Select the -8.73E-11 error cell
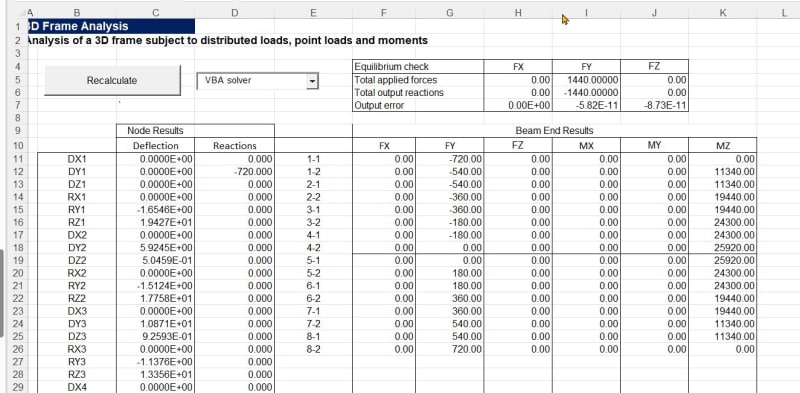 [655, 106]
